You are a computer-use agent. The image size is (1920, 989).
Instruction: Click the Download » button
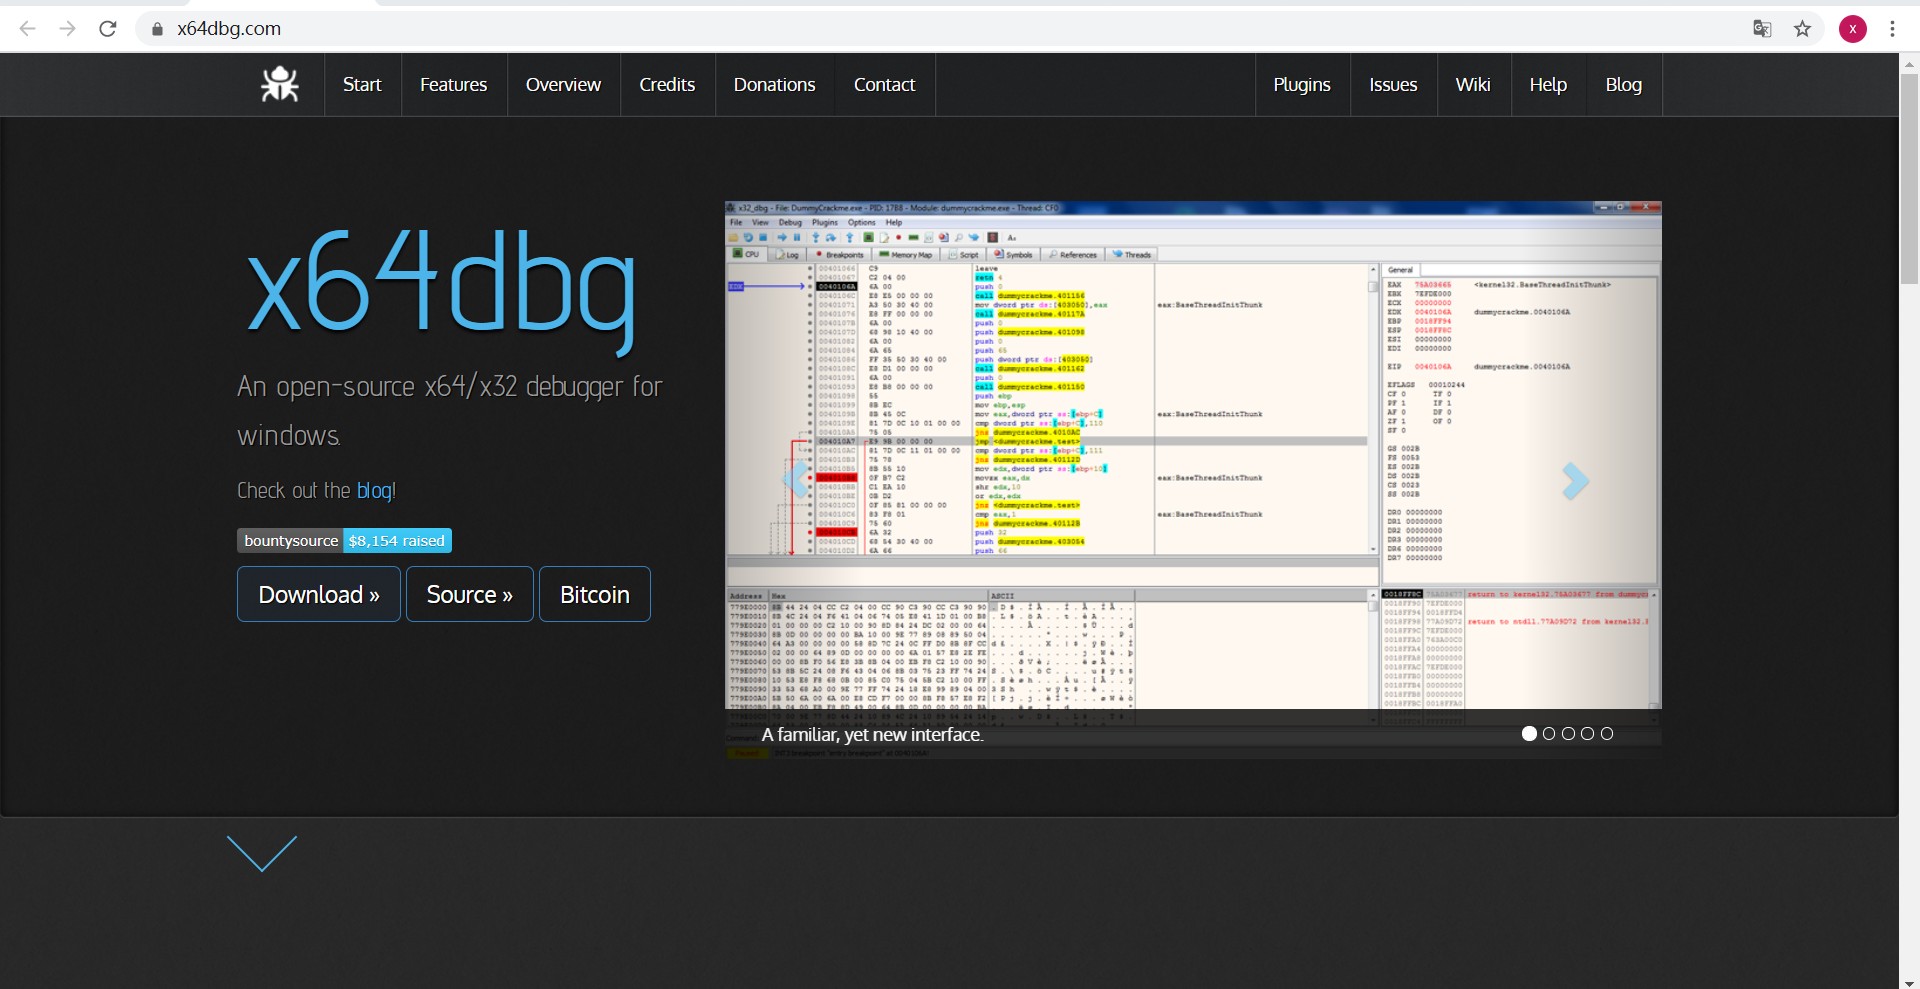pyautogui.click(x=319, y=594)
